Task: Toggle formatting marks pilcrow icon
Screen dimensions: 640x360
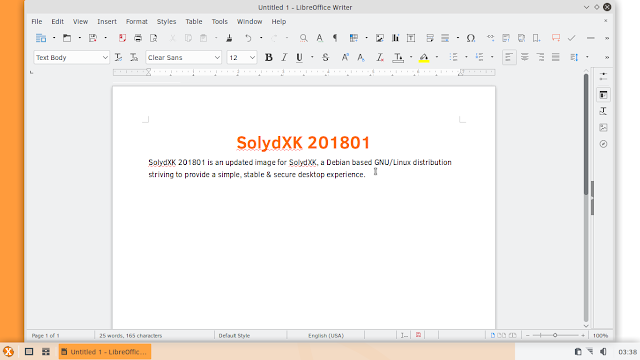Action: [x=335, y=38]
